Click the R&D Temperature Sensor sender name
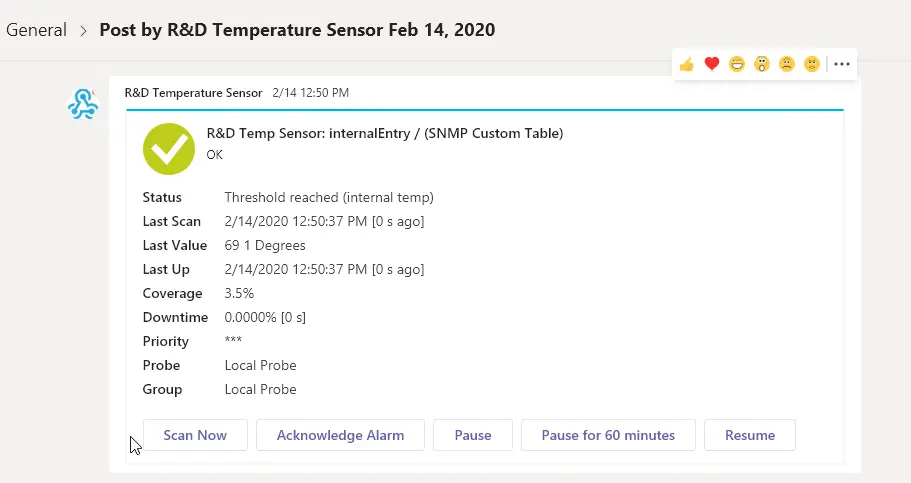The image size is (911, 483). pyautogui.click(x=193, y=93)
